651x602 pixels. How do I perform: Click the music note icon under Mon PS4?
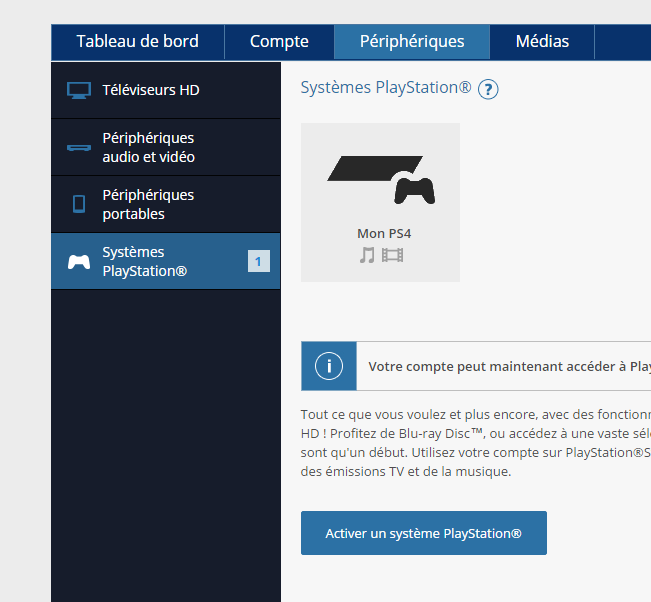click(x=367, y=255)
